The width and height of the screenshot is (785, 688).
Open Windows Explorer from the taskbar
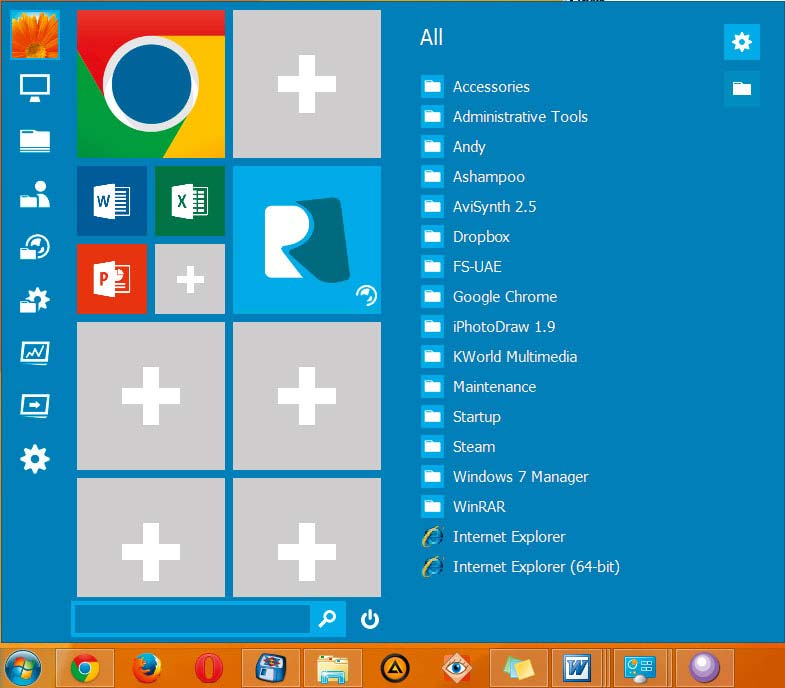point(332,667)
